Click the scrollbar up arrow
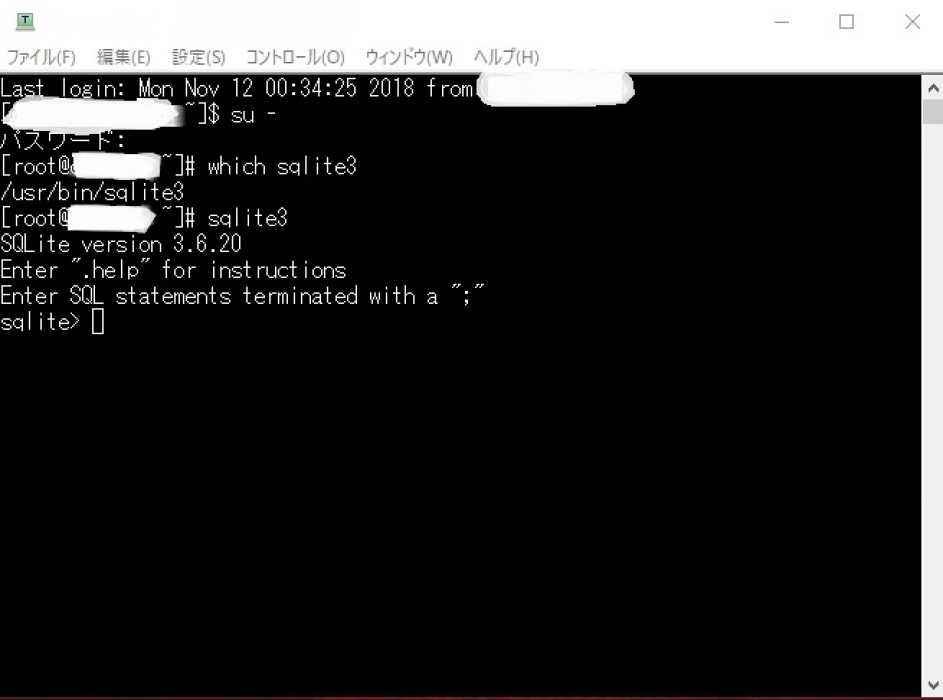 click(933, 88)
